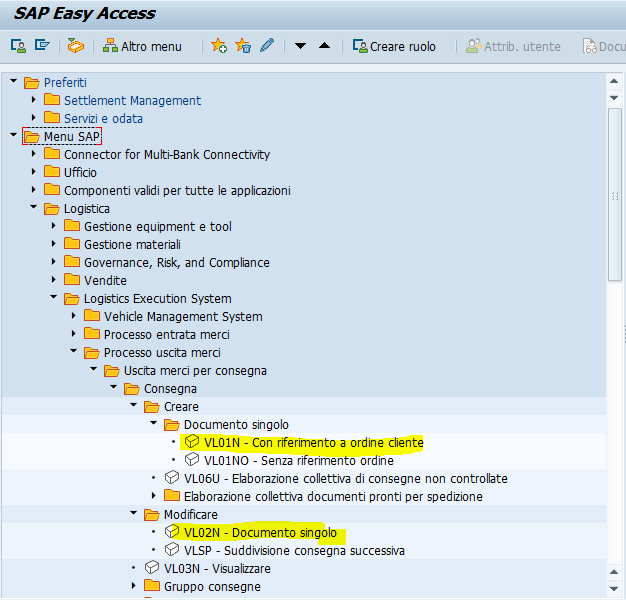Click the VL06U transaction cube icon
Image resolution: width=626 pixels, height=600 pixels.
(x=172, y=477)
